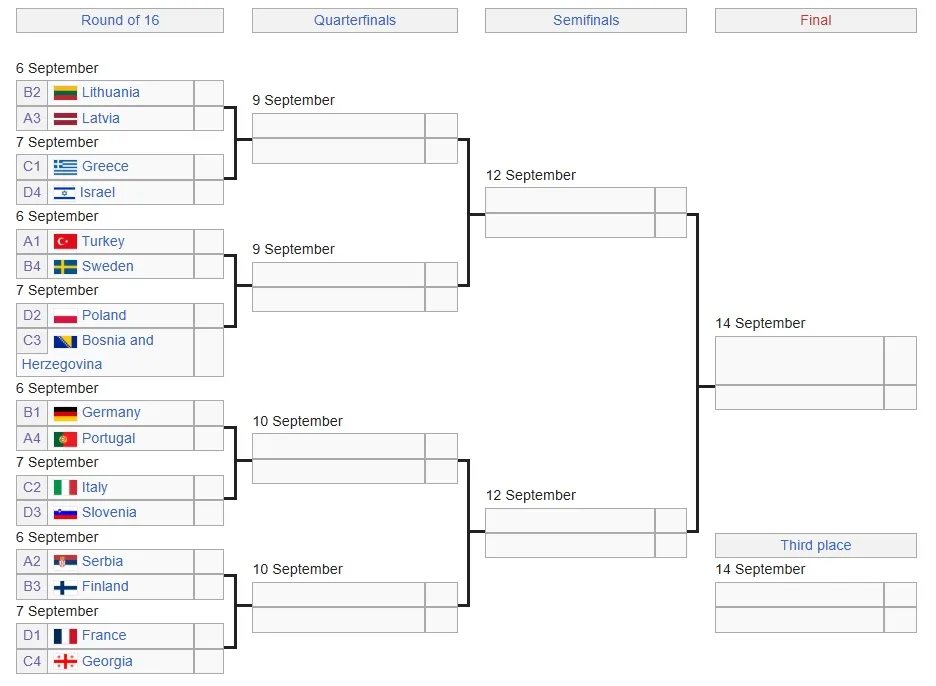Open the Semifinals header link

pos(586,20)
